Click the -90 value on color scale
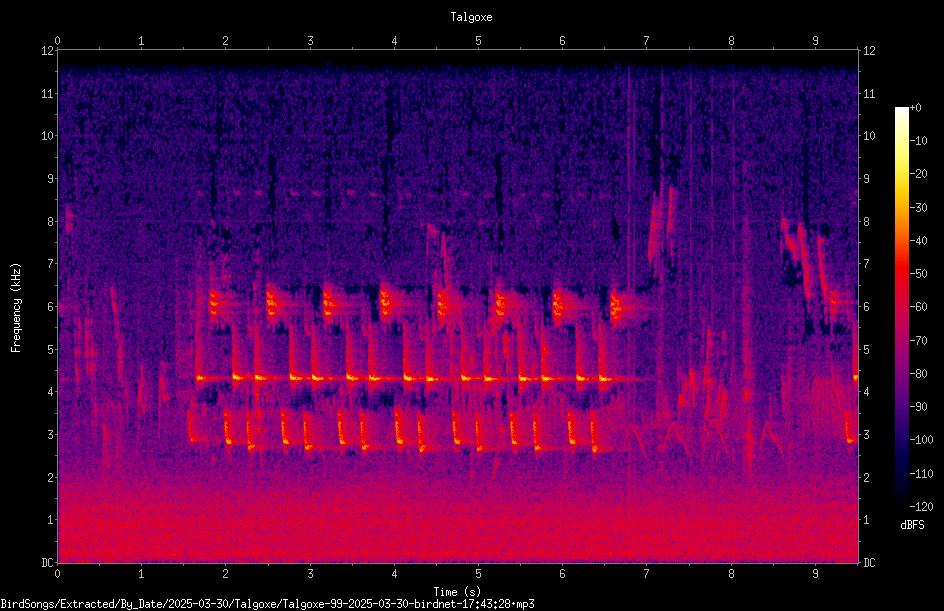Image resolution: width=944 pixels, height=611 pixels. tap(918, 407)
